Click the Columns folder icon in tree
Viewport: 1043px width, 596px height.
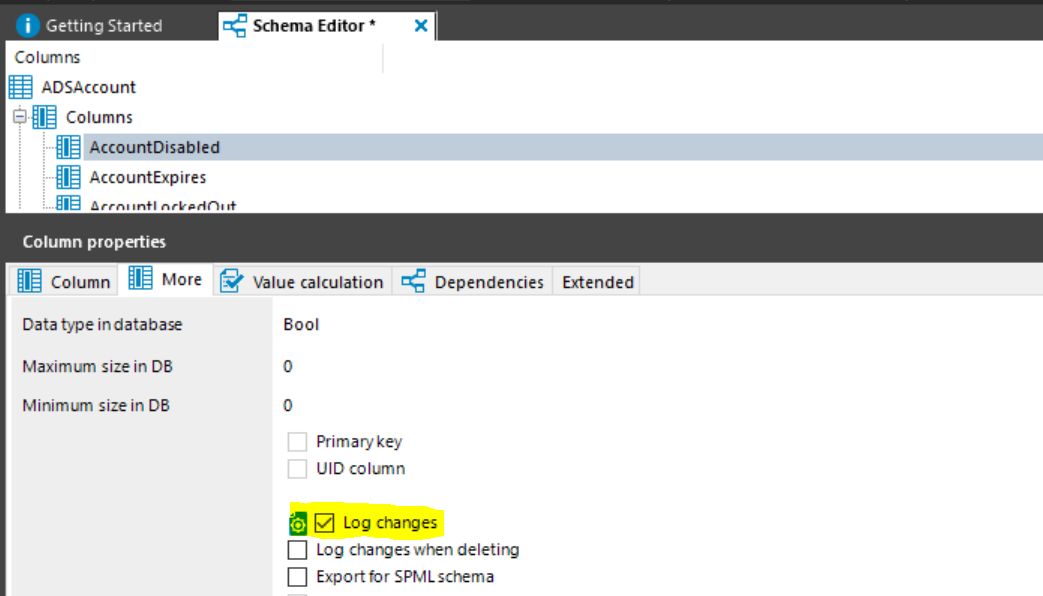(45, 117)
